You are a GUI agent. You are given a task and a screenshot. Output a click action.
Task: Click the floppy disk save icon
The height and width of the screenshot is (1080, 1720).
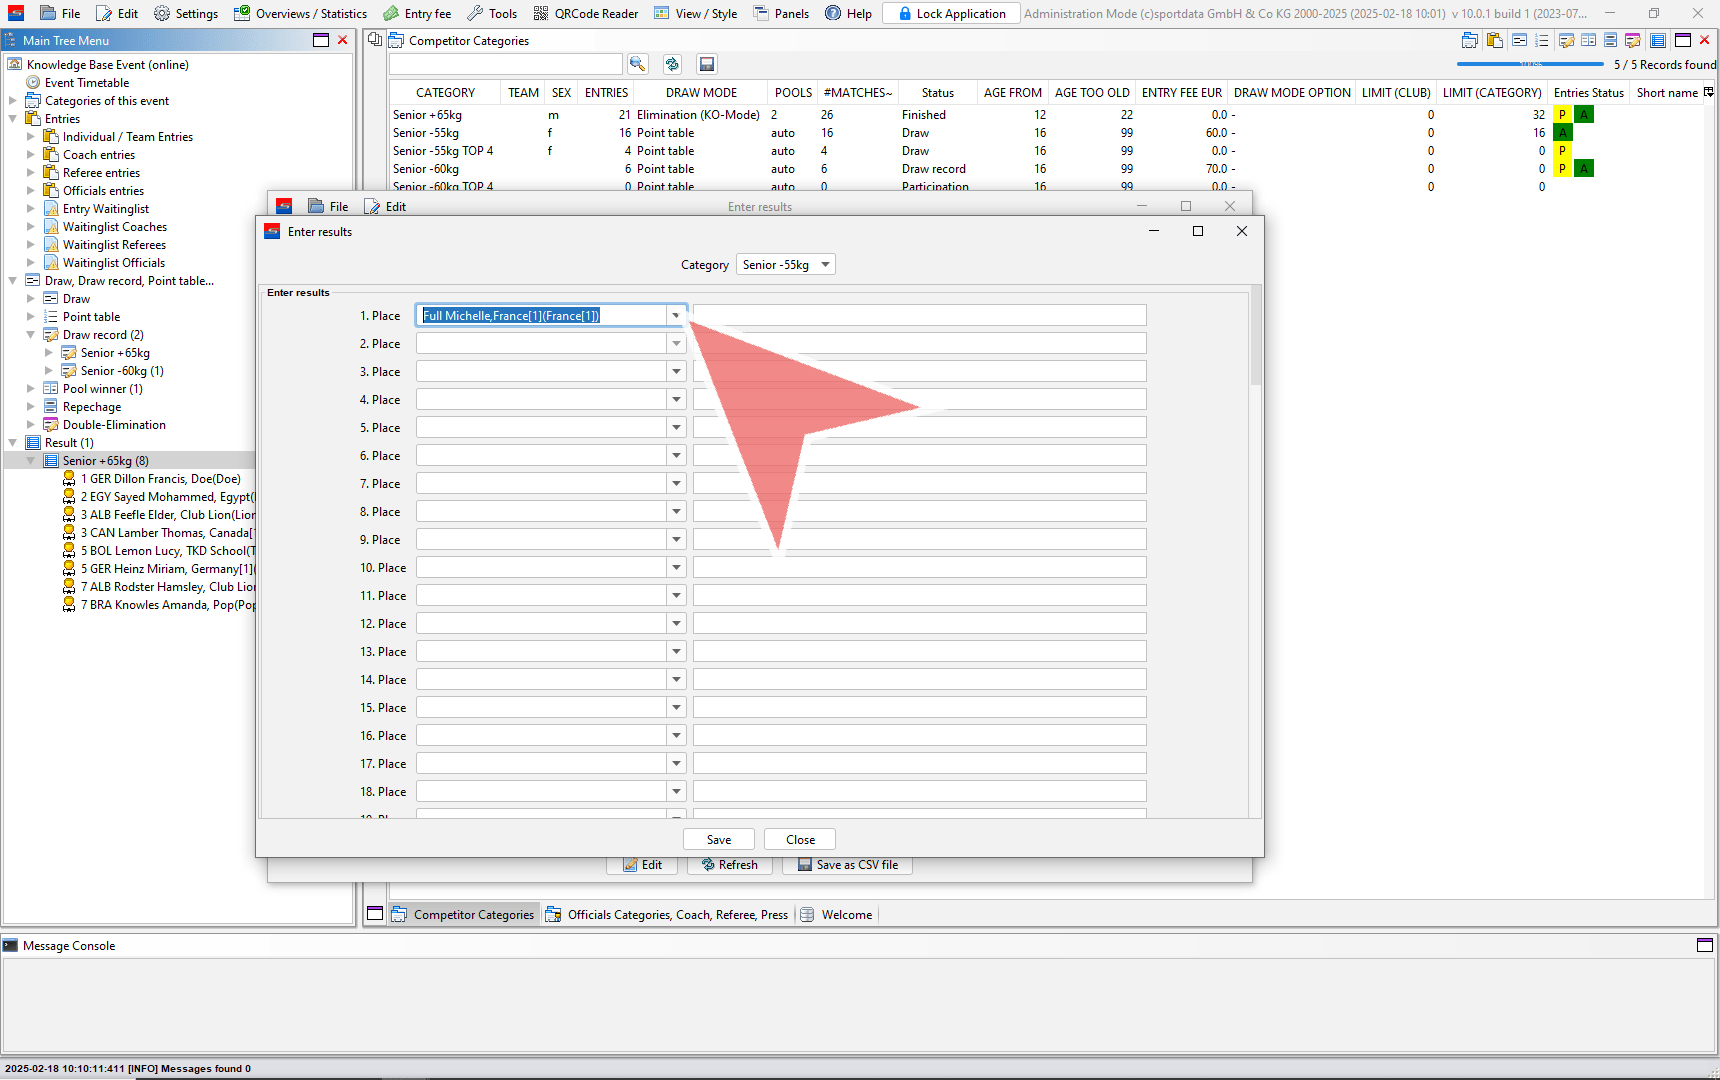tap(707, 64)
